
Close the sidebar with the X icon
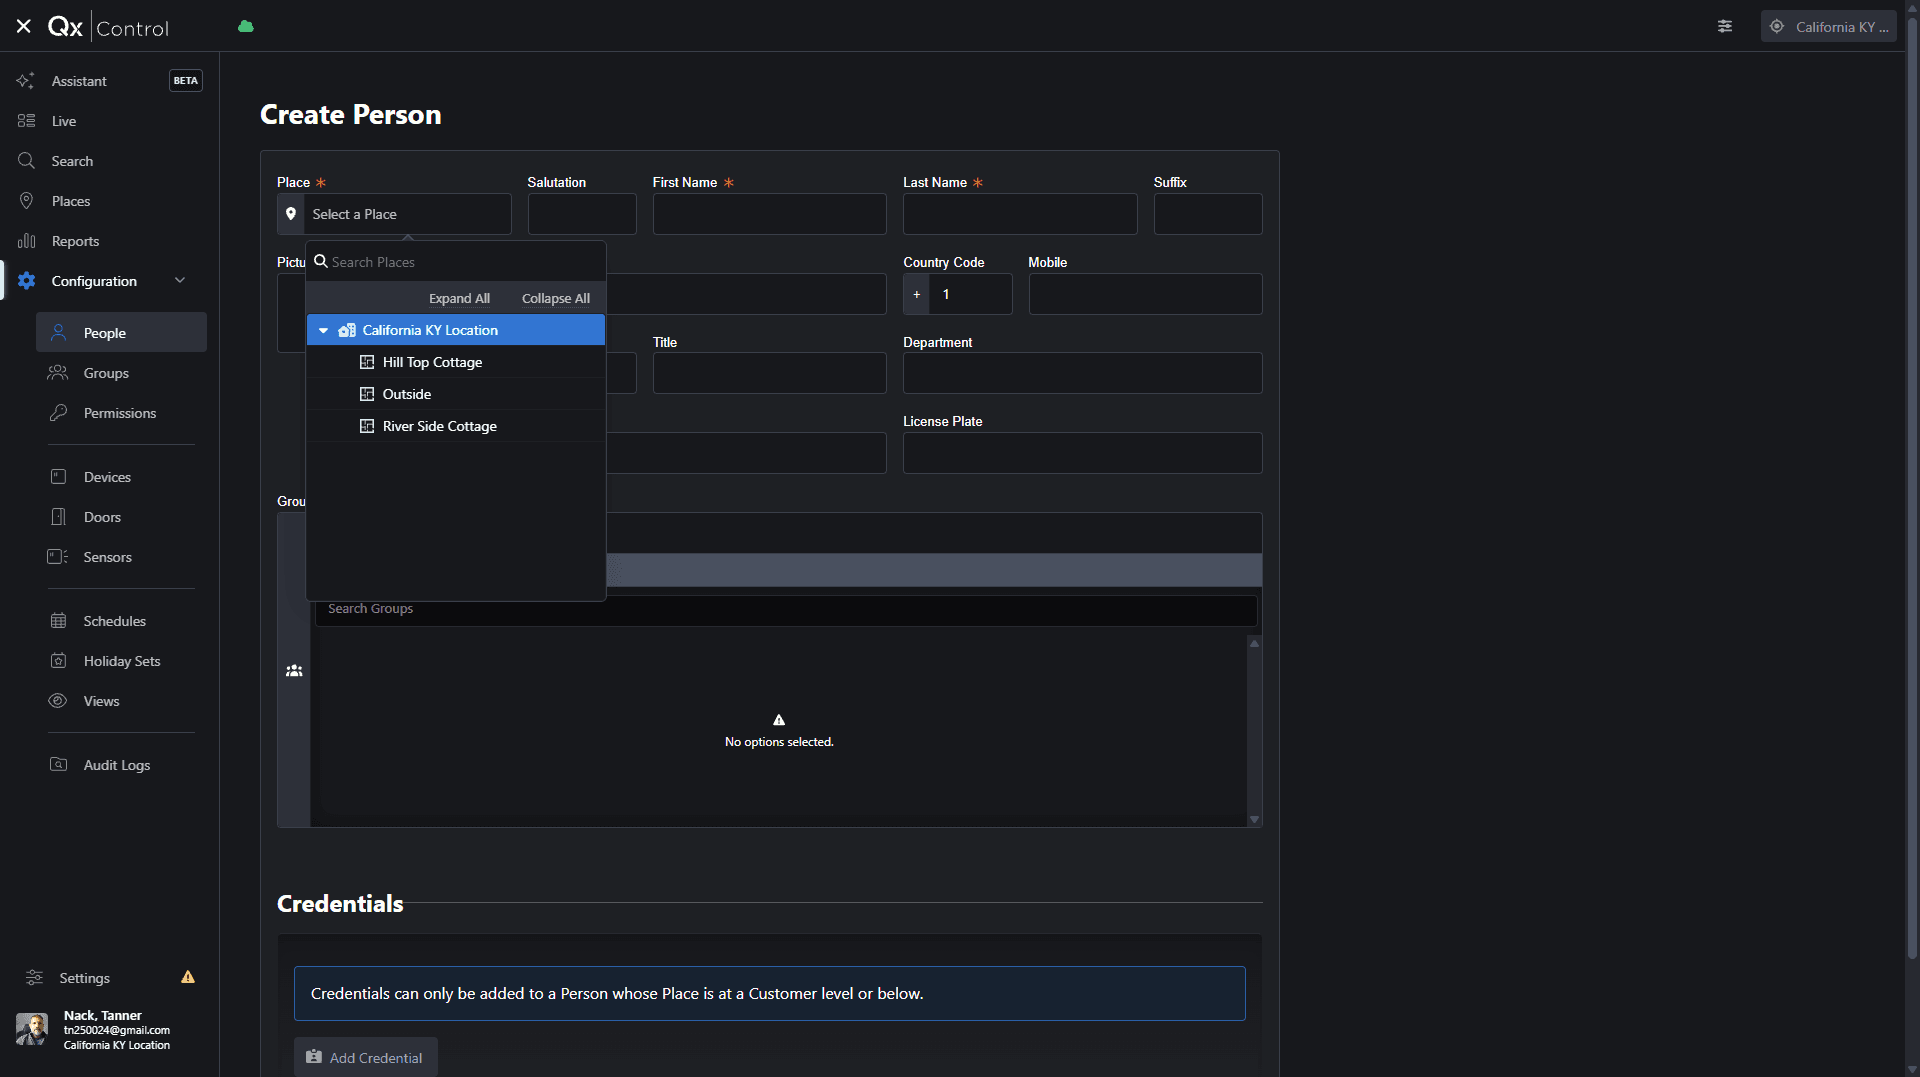(x=24, y=27)
